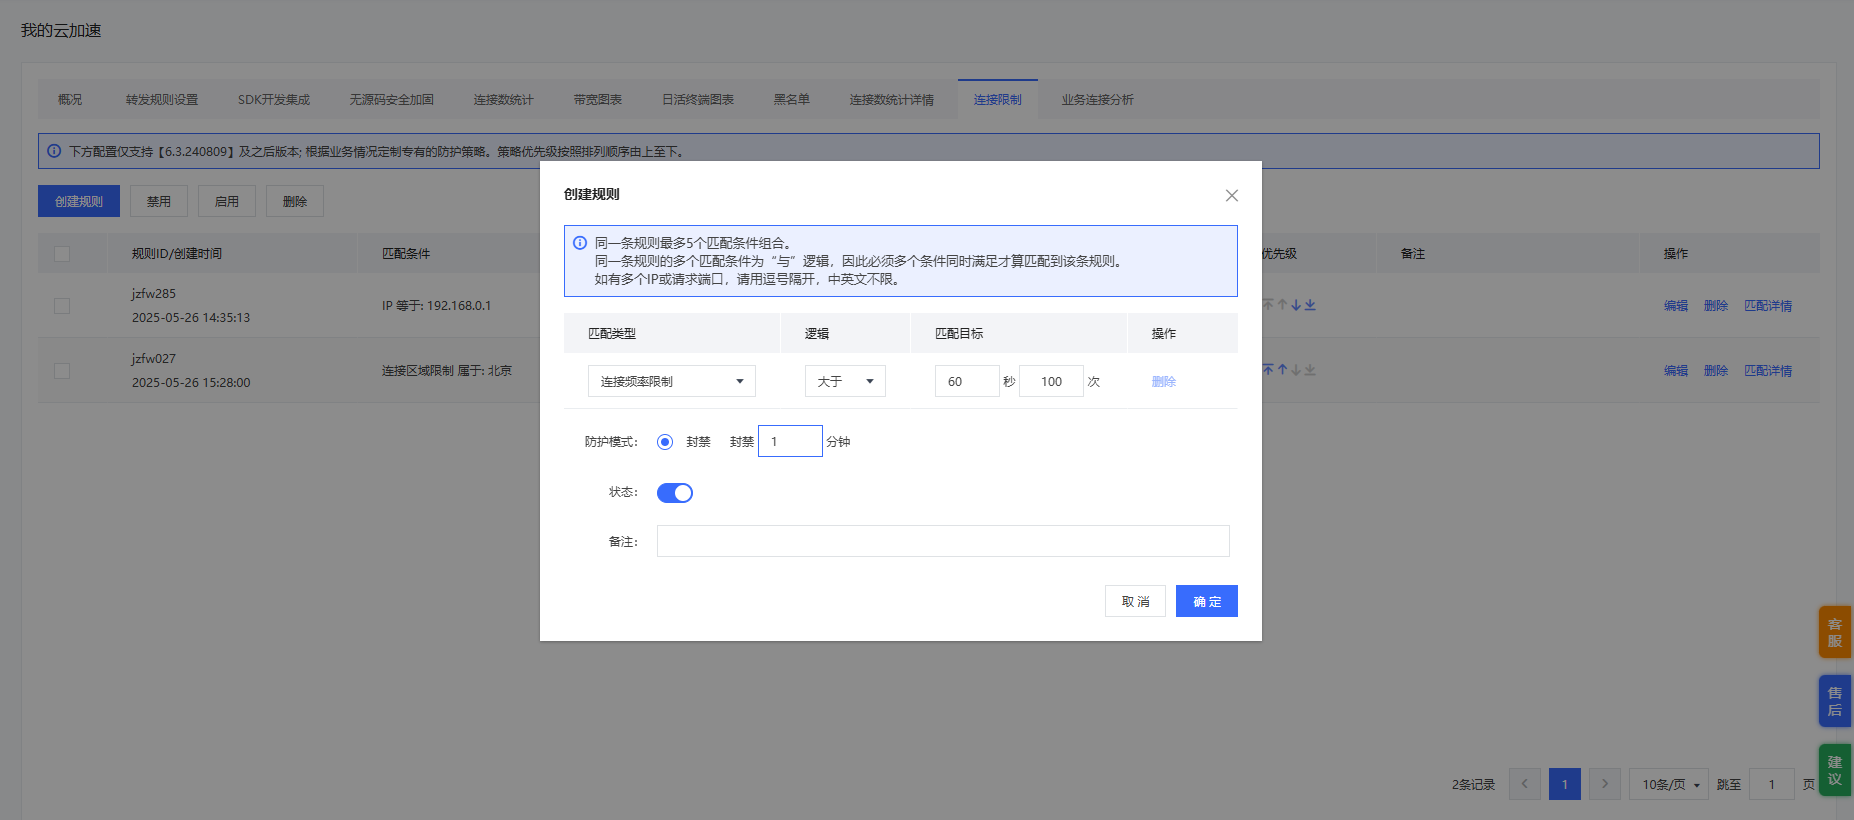Select page 1 in pagination
Screen dimensions: 1854x820
pos(1565,784)
